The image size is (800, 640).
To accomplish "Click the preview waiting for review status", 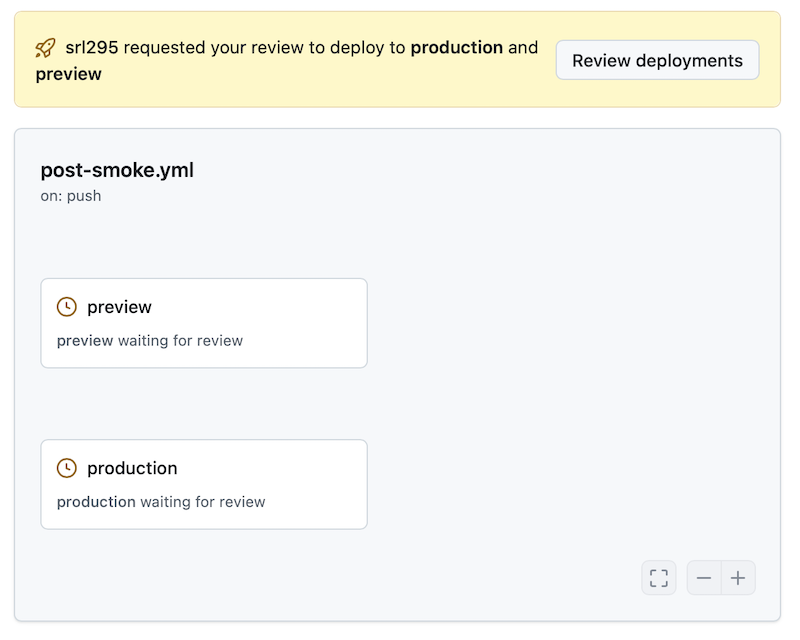I will point(149,340).
